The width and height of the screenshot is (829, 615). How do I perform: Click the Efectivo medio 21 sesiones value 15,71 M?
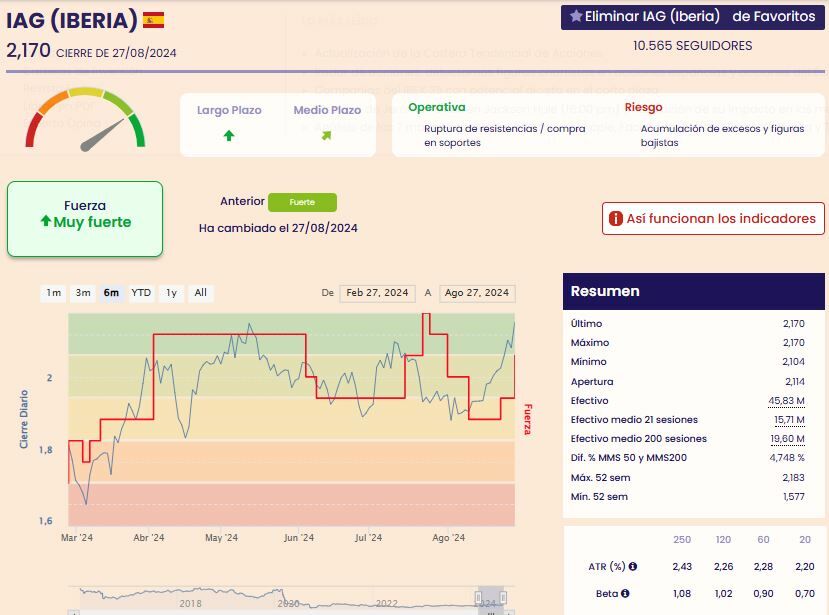(789, 420)
